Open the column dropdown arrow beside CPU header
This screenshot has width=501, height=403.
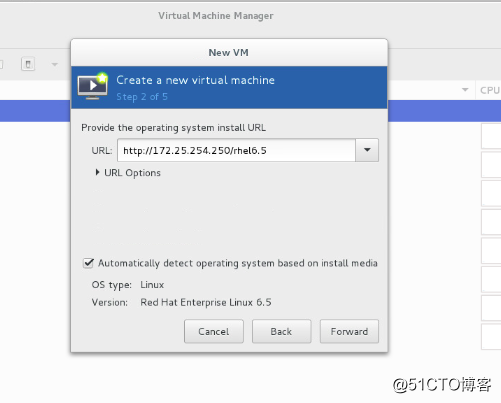[x=465, y=90]
